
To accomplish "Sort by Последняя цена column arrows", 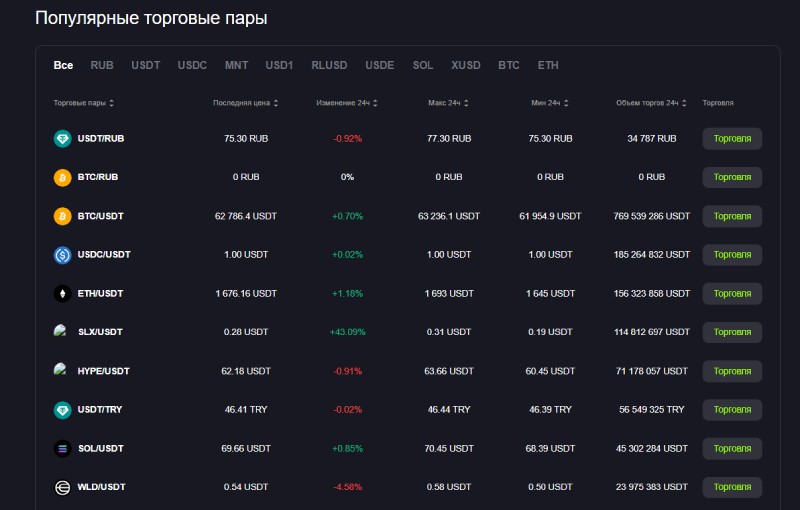I will click(276, 103).
